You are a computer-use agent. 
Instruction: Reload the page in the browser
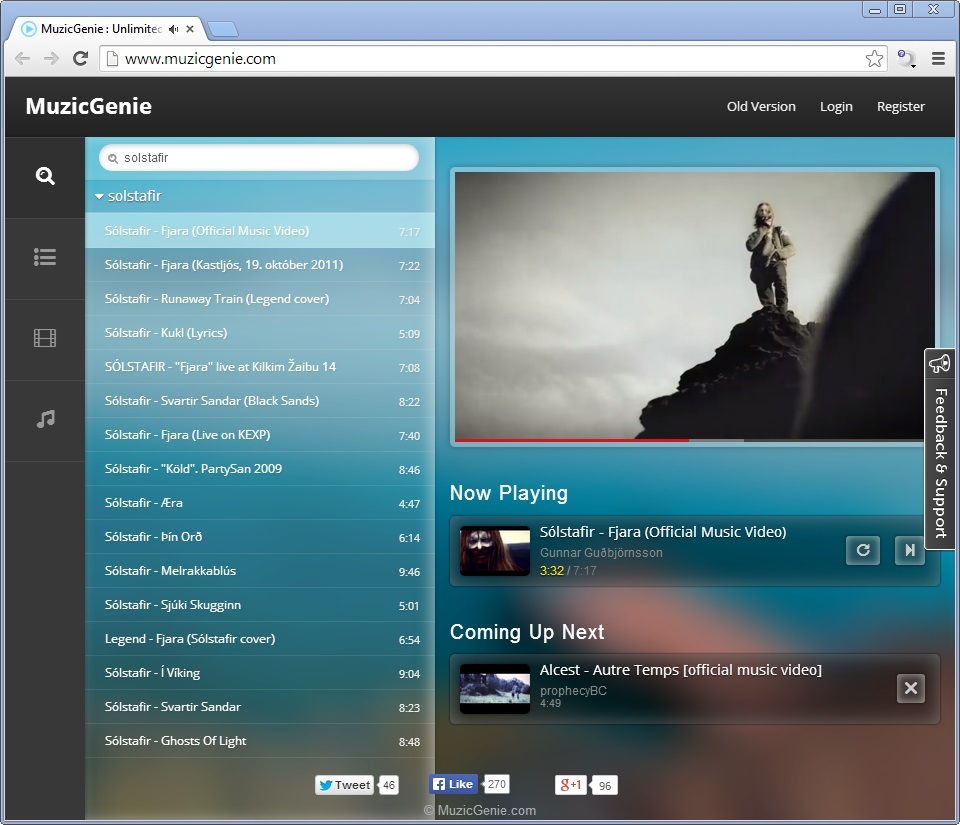click(81, 59)
